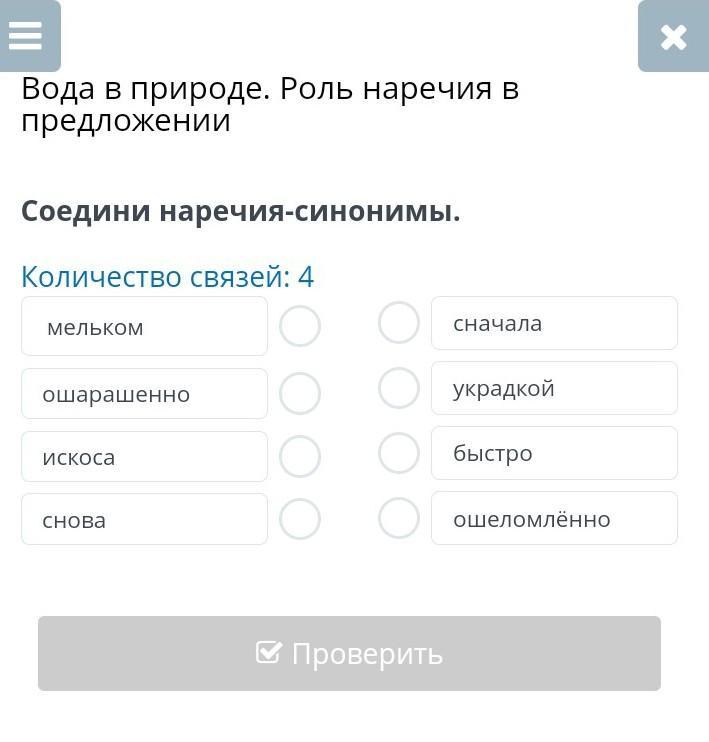The width and height of the screenshot is (709, 742).
Task: Select the circle beside сначала
Action: click(399, 323)
